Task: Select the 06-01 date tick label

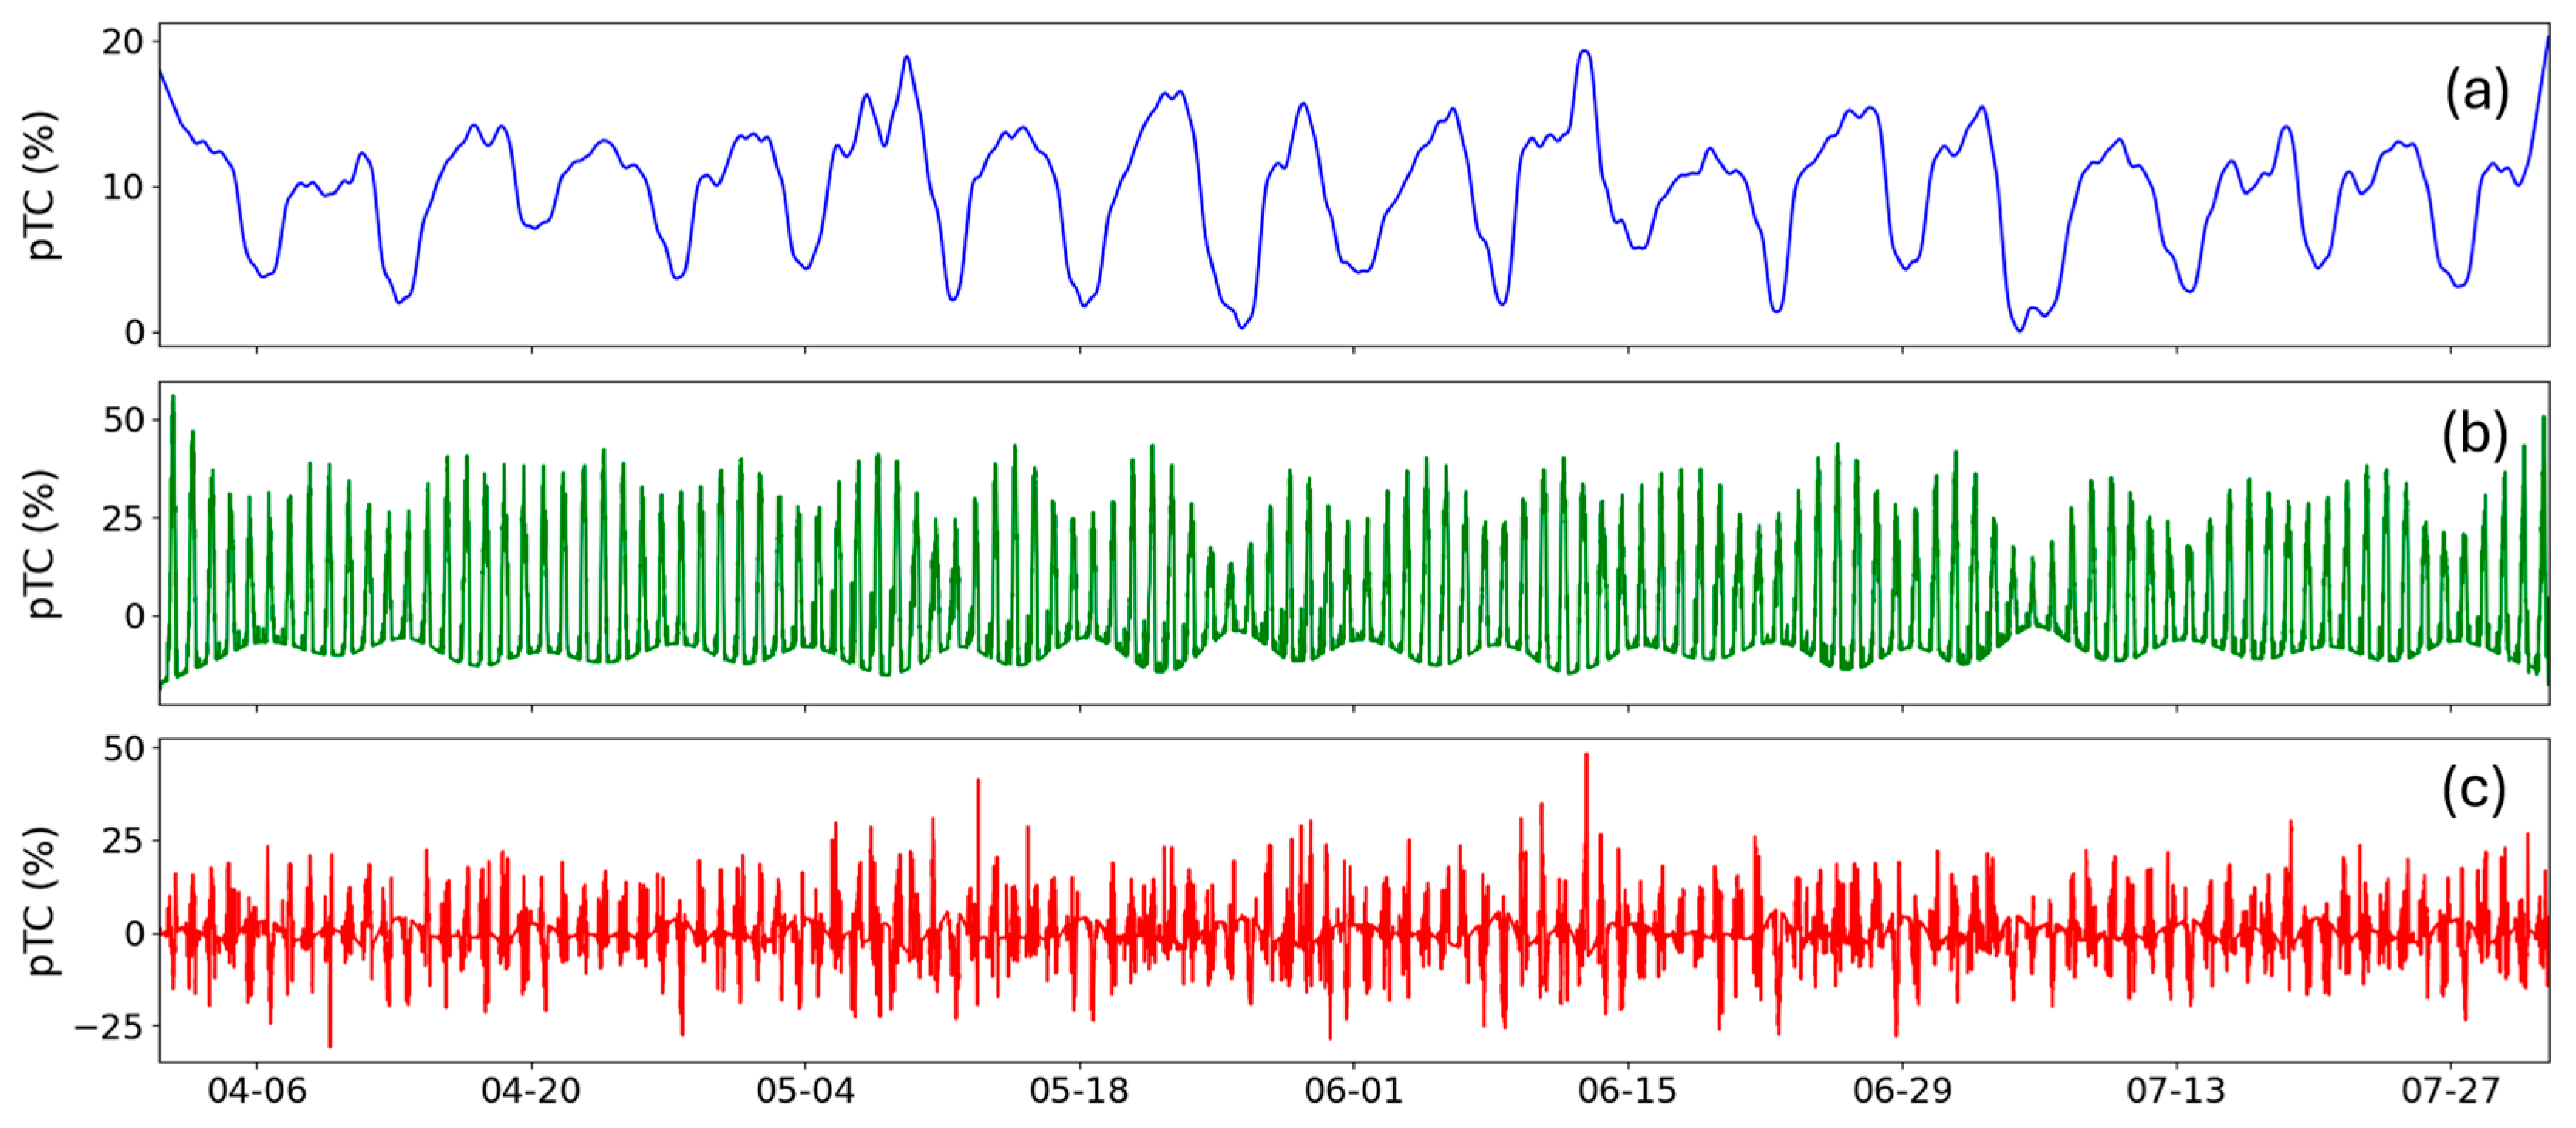Action: [1354, 1091]
